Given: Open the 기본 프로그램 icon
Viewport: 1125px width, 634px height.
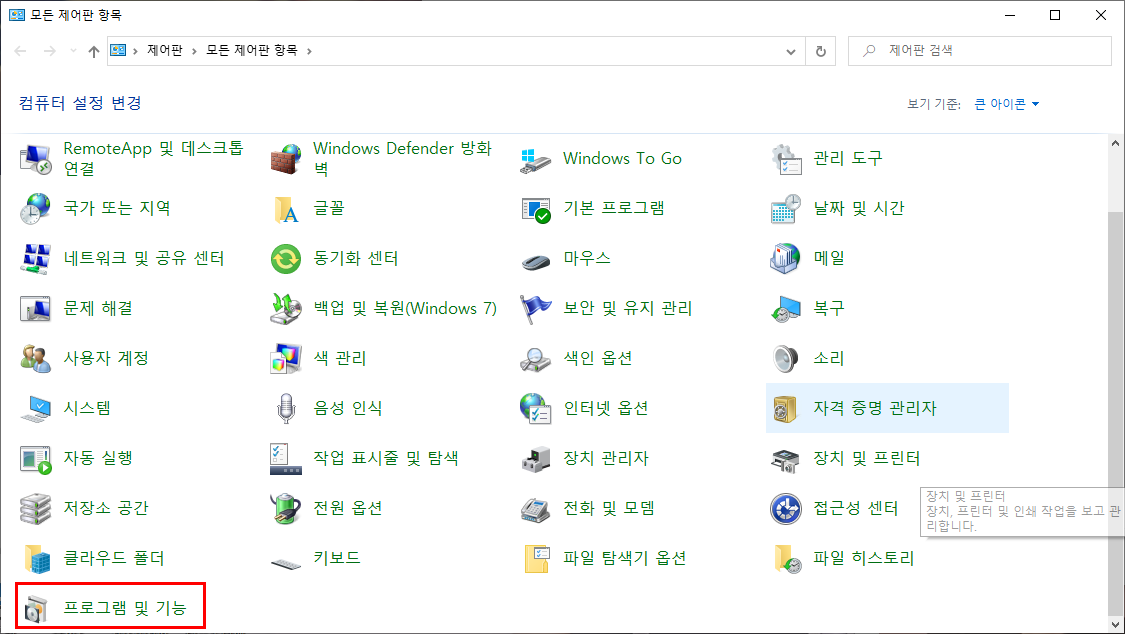Looking at the screenshot, I should (535, 209).
